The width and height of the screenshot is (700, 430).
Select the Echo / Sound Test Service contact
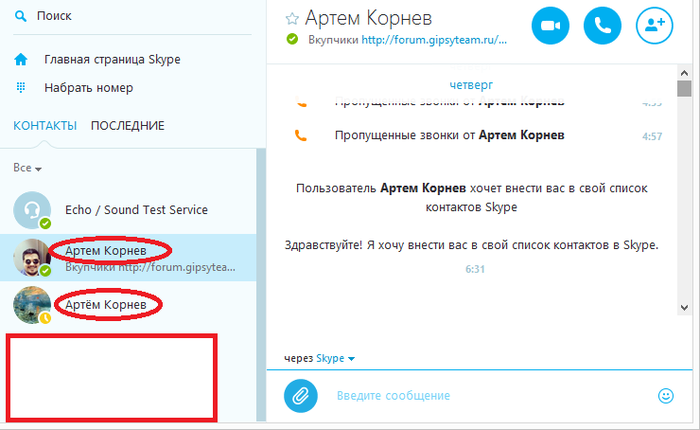[x=128, y=210]
